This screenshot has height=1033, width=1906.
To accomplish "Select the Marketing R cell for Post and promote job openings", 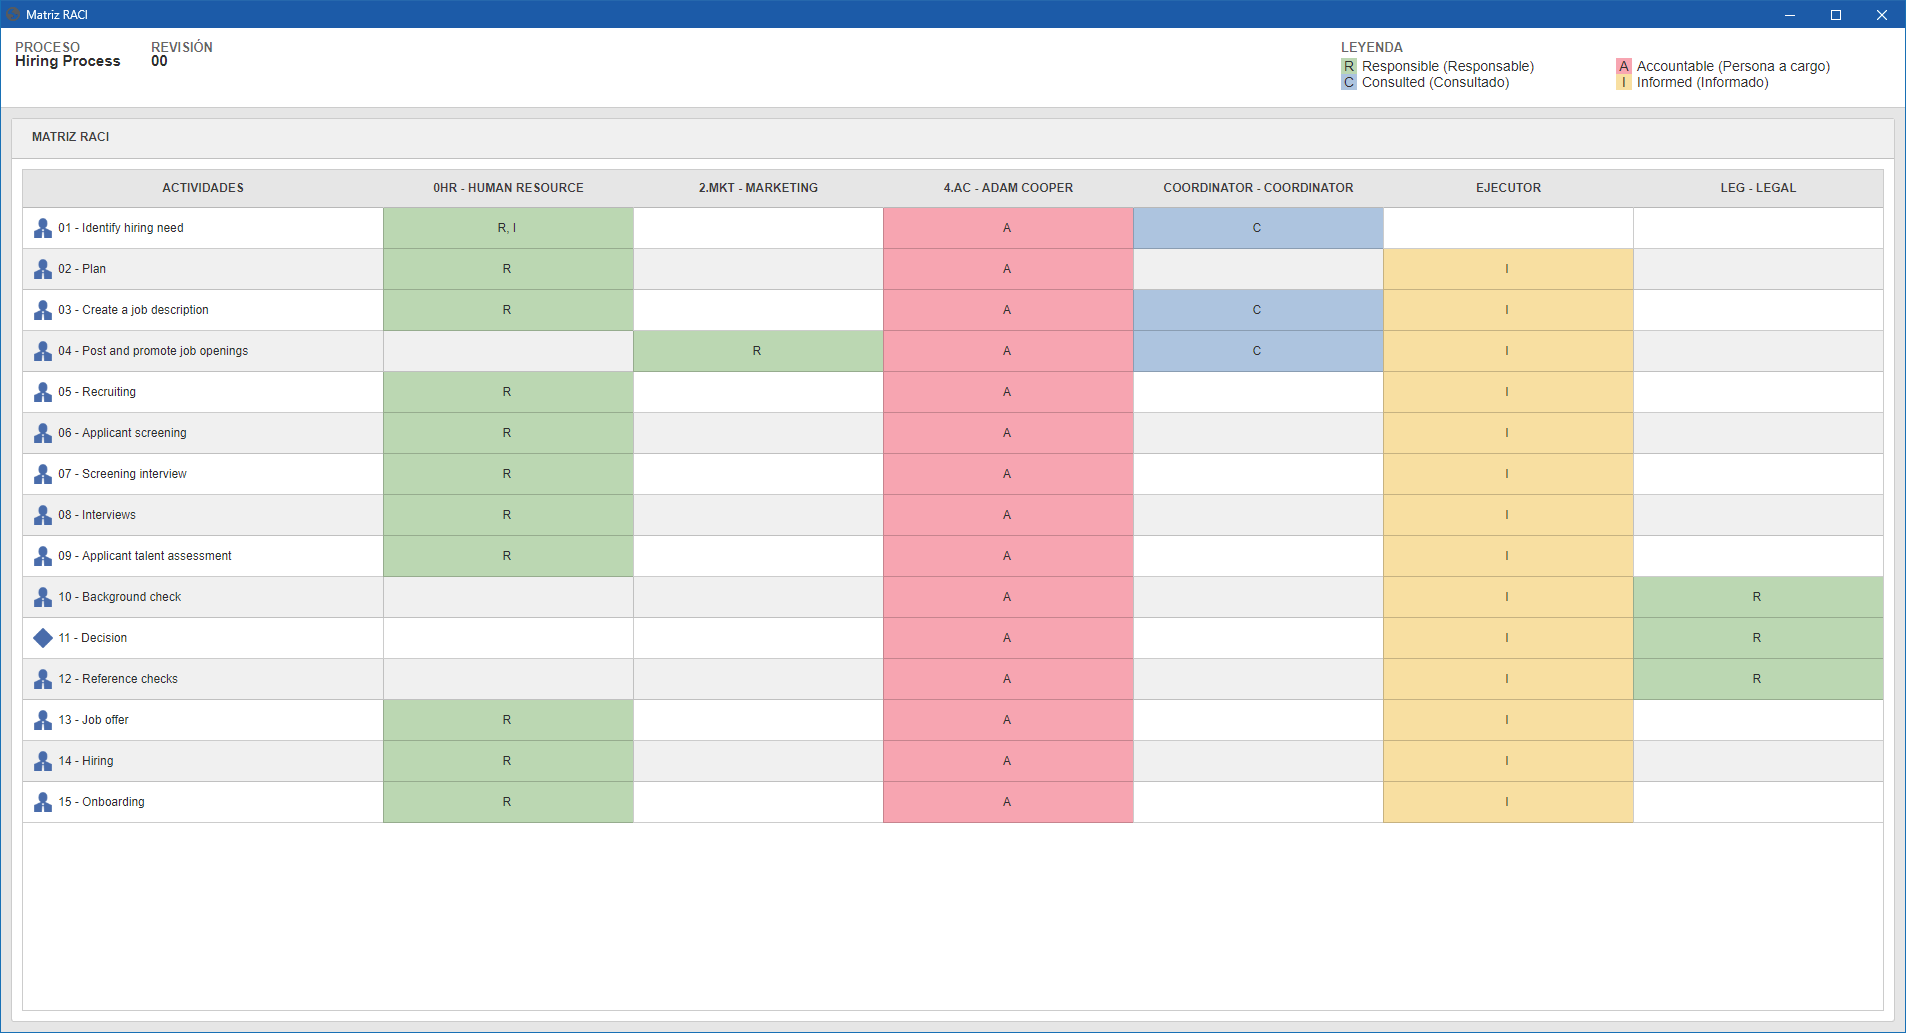I will (x=758, y=351).
